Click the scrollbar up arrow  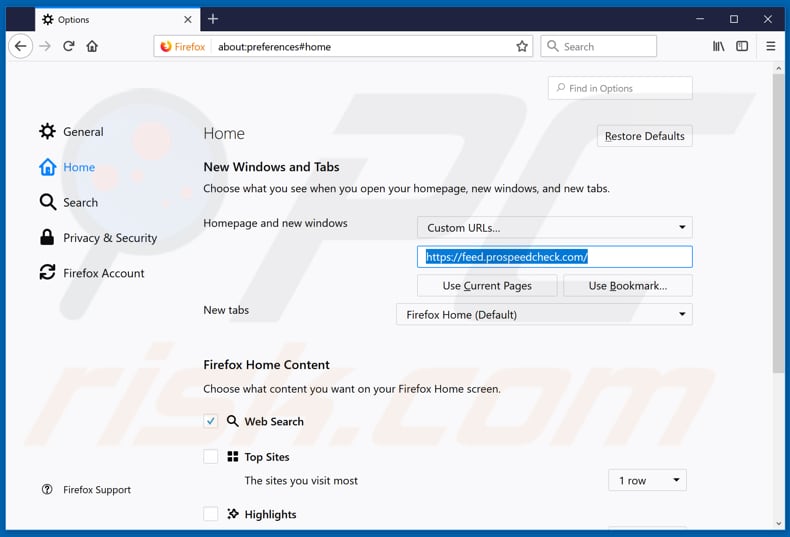point(779,68)
